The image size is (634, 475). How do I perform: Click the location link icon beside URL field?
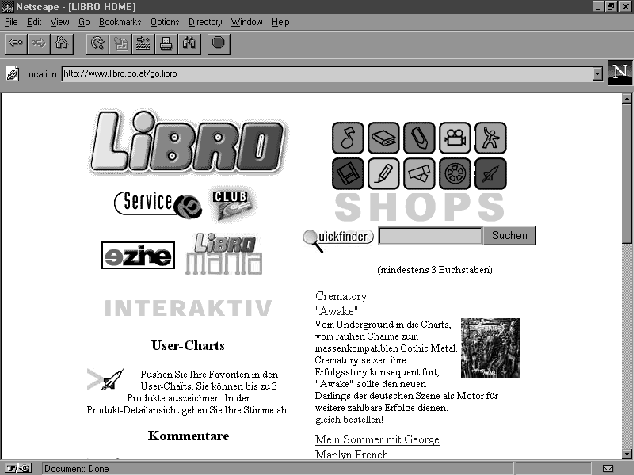13,74
